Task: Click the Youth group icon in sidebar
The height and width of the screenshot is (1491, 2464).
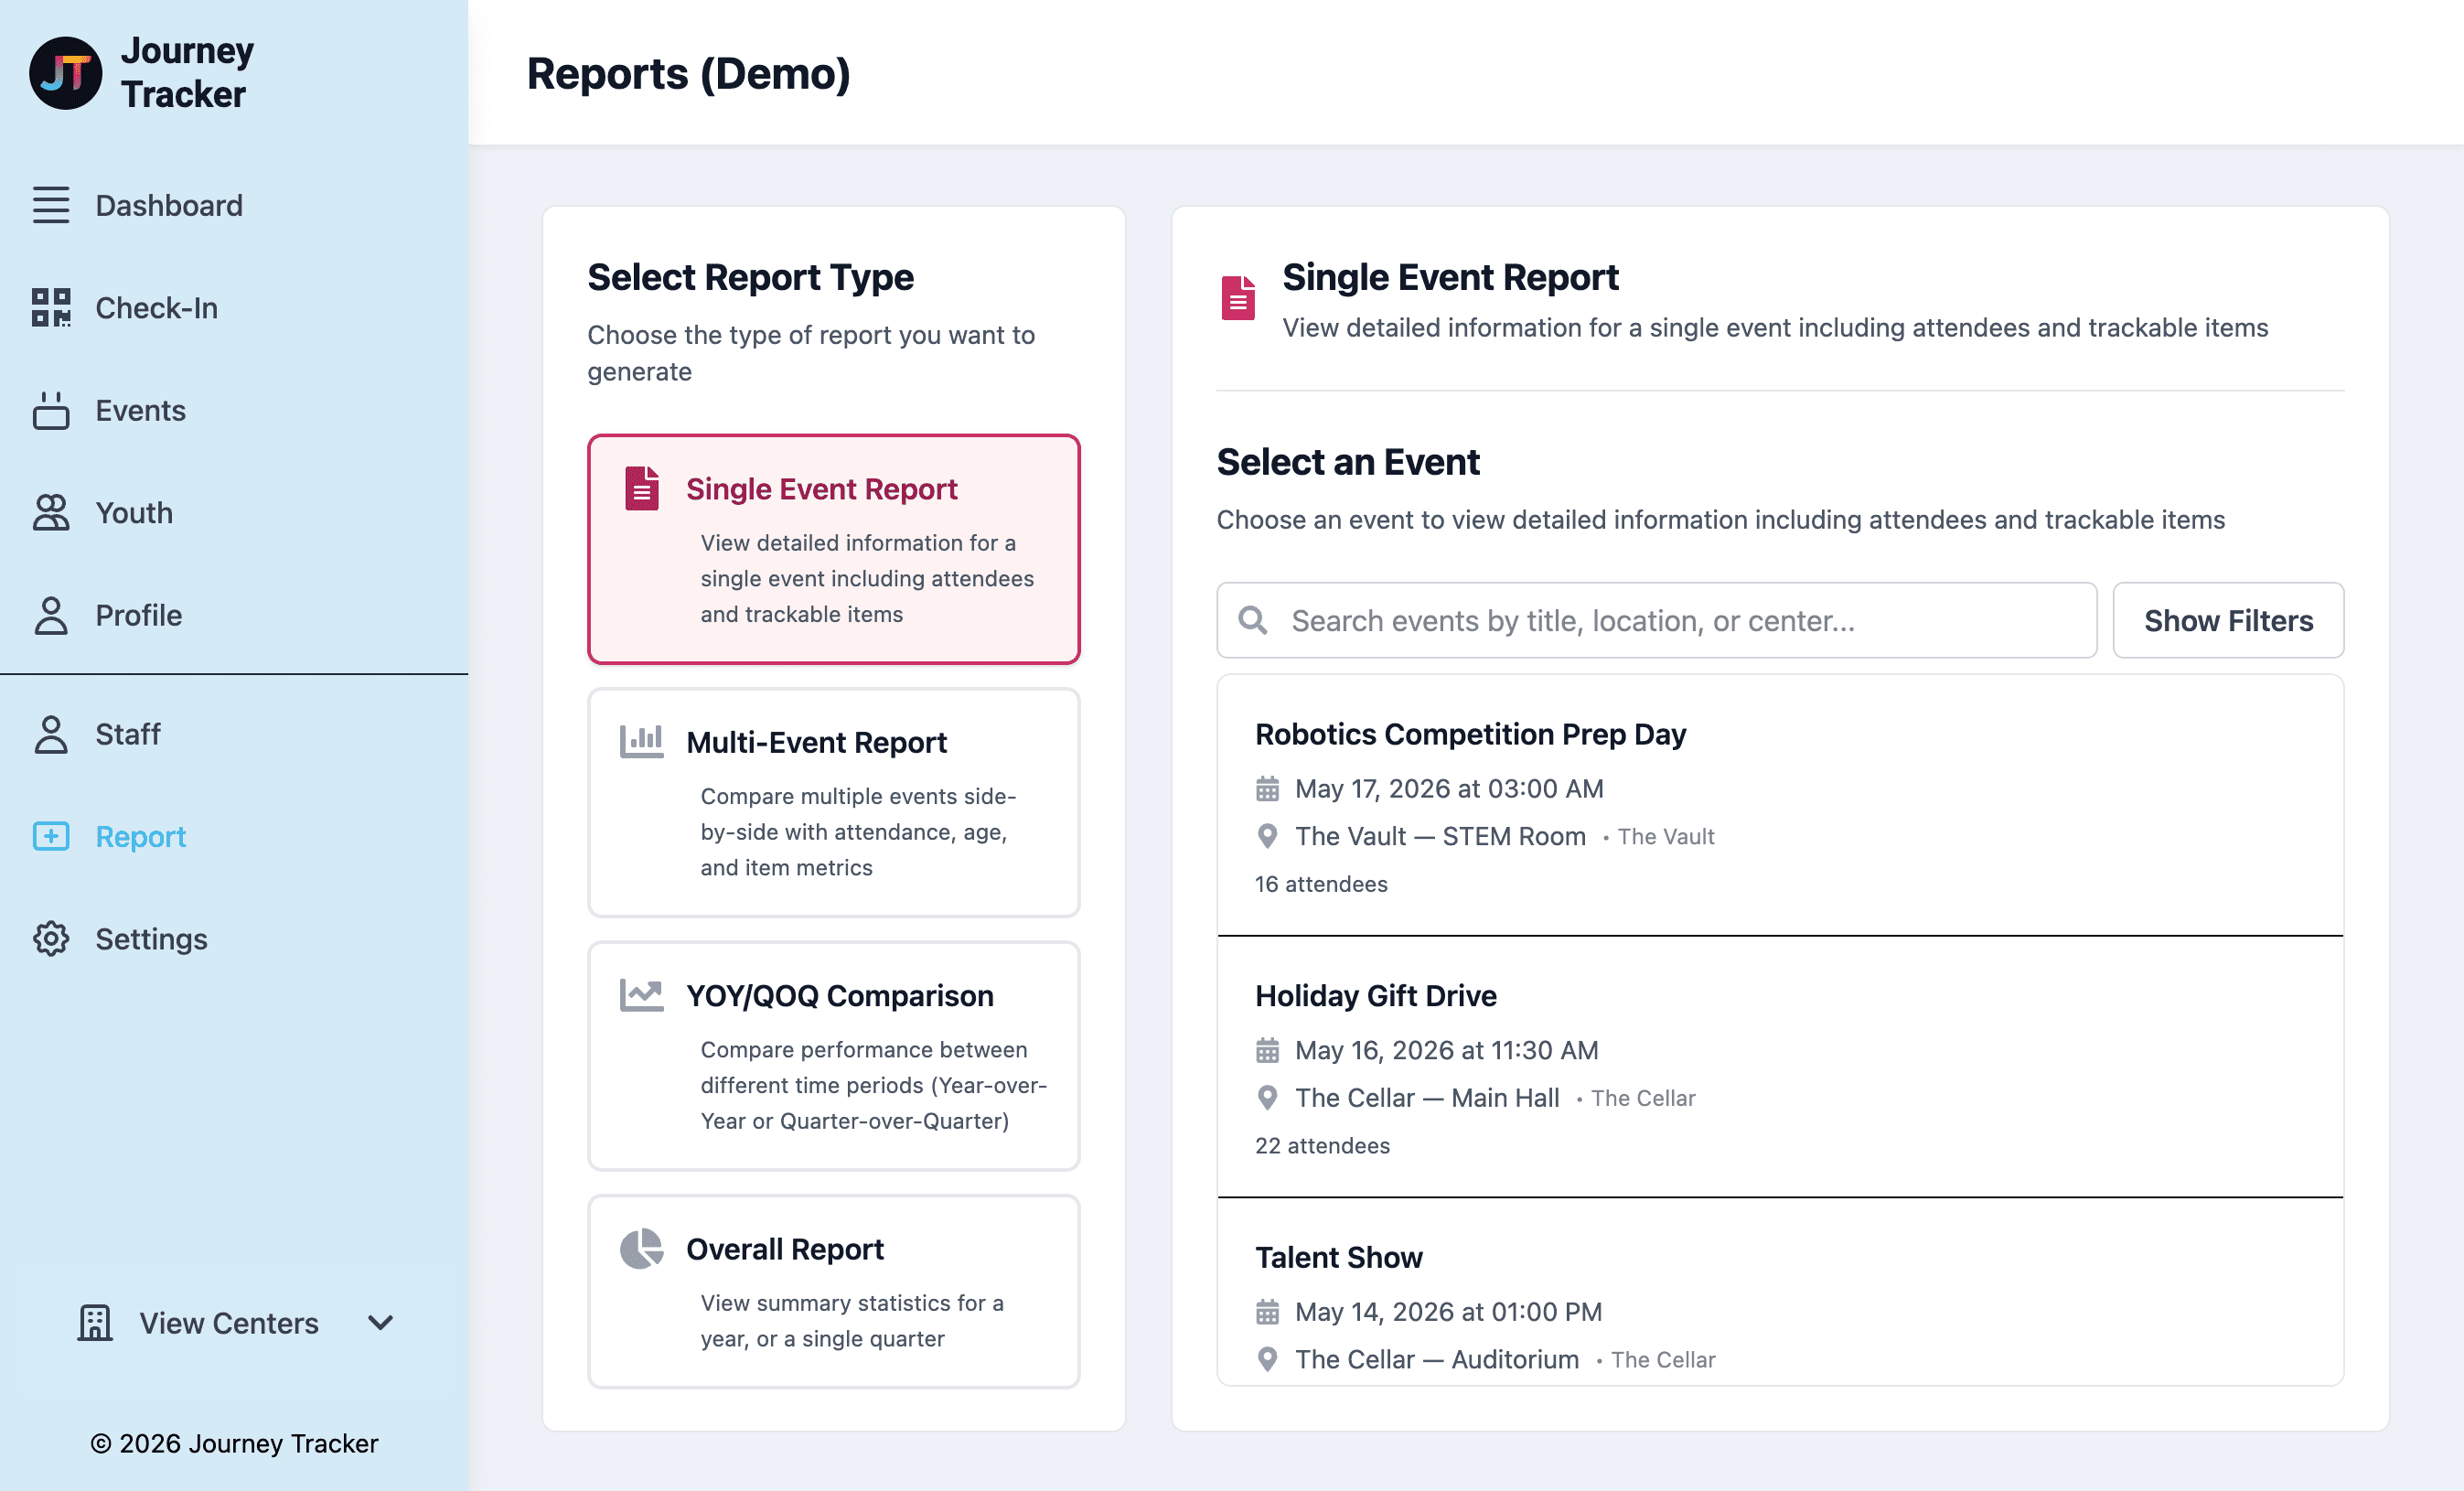Action: (x=51, y=513)
